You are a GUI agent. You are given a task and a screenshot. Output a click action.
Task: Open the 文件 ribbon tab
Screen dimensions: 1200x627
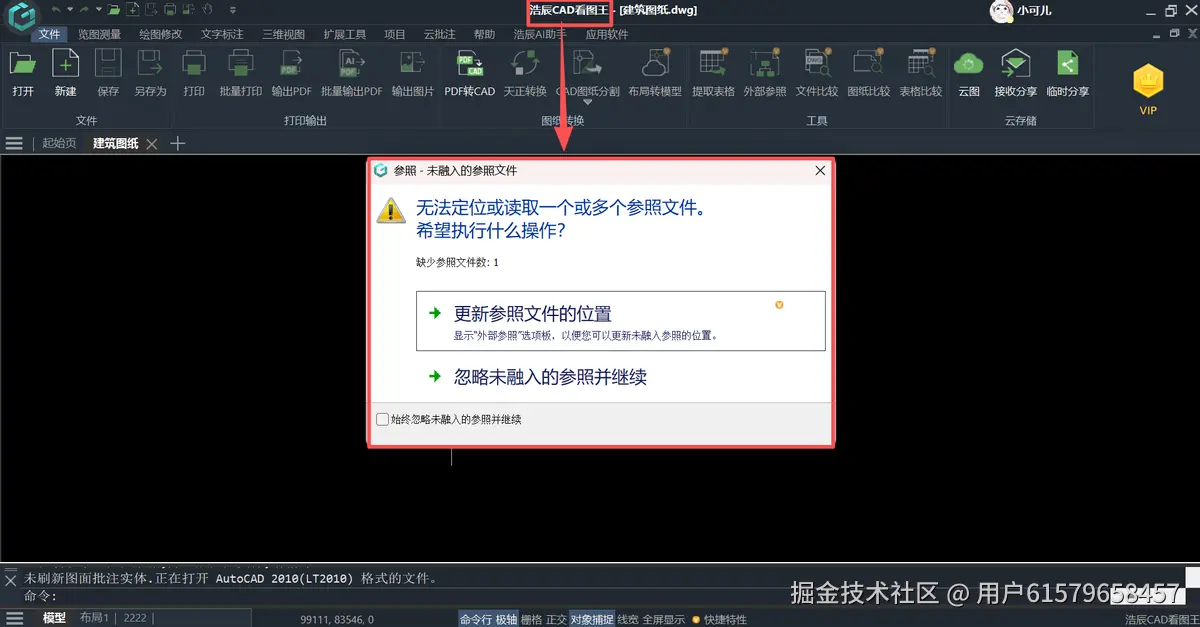pos(50,34)
